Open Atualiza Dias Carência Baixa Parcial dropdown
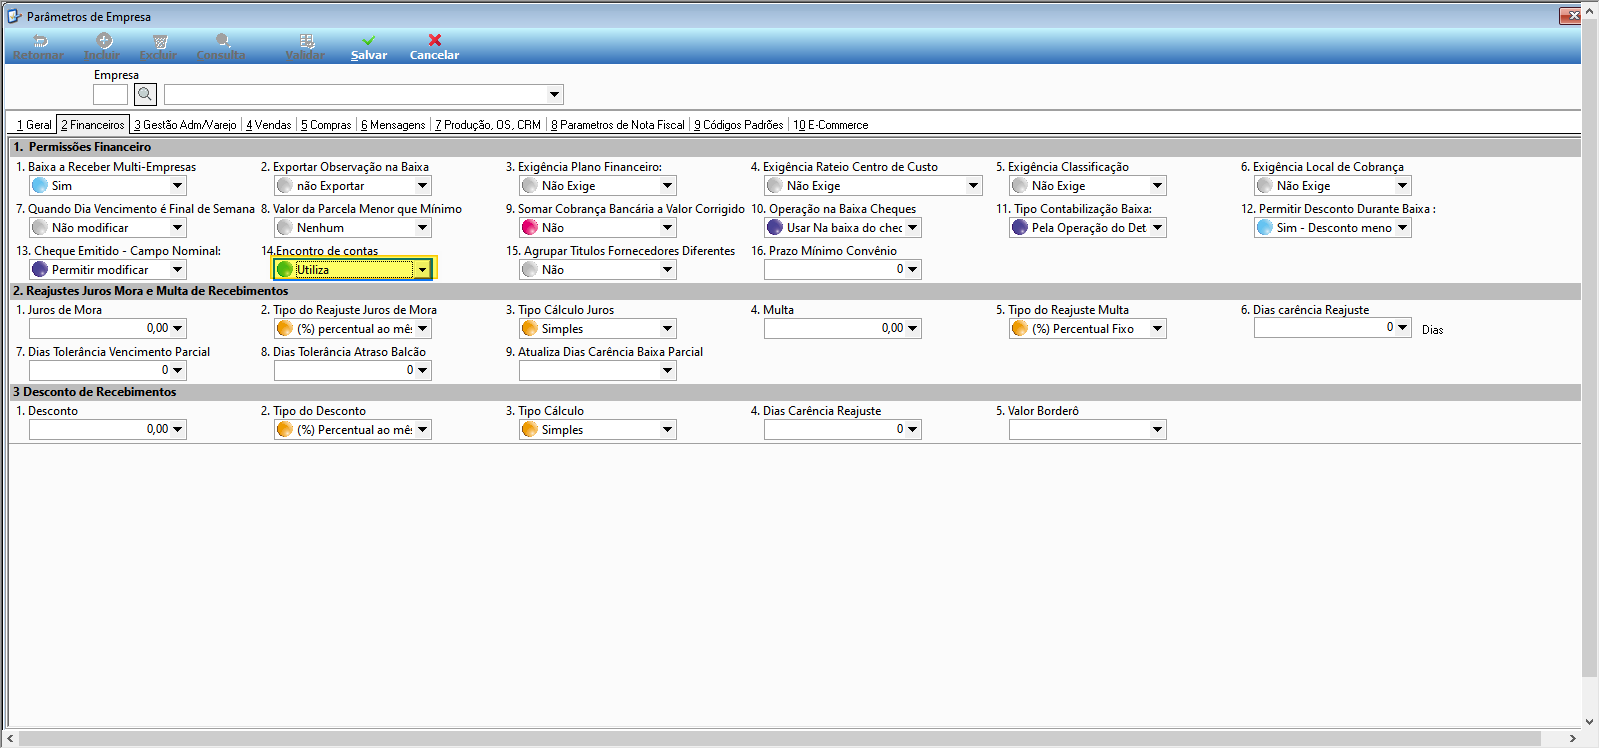Viewport: 1600px width, 749px height. point(668,371)
